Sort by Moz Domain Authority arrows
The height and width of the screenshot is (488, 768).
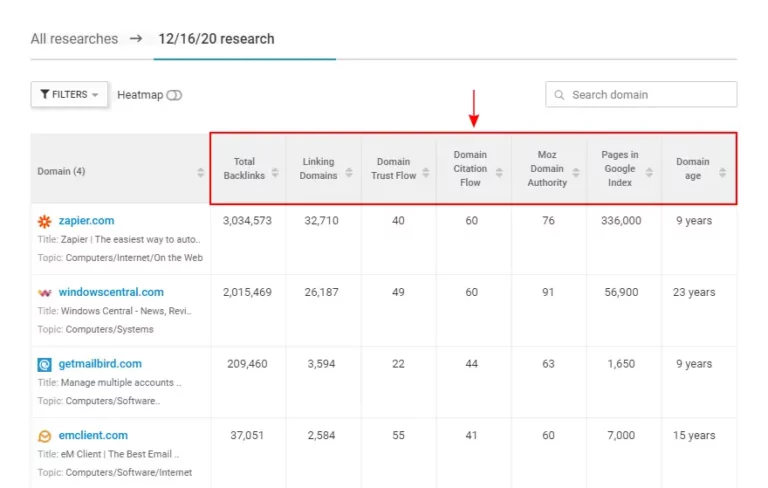click(x=576, y=172)
